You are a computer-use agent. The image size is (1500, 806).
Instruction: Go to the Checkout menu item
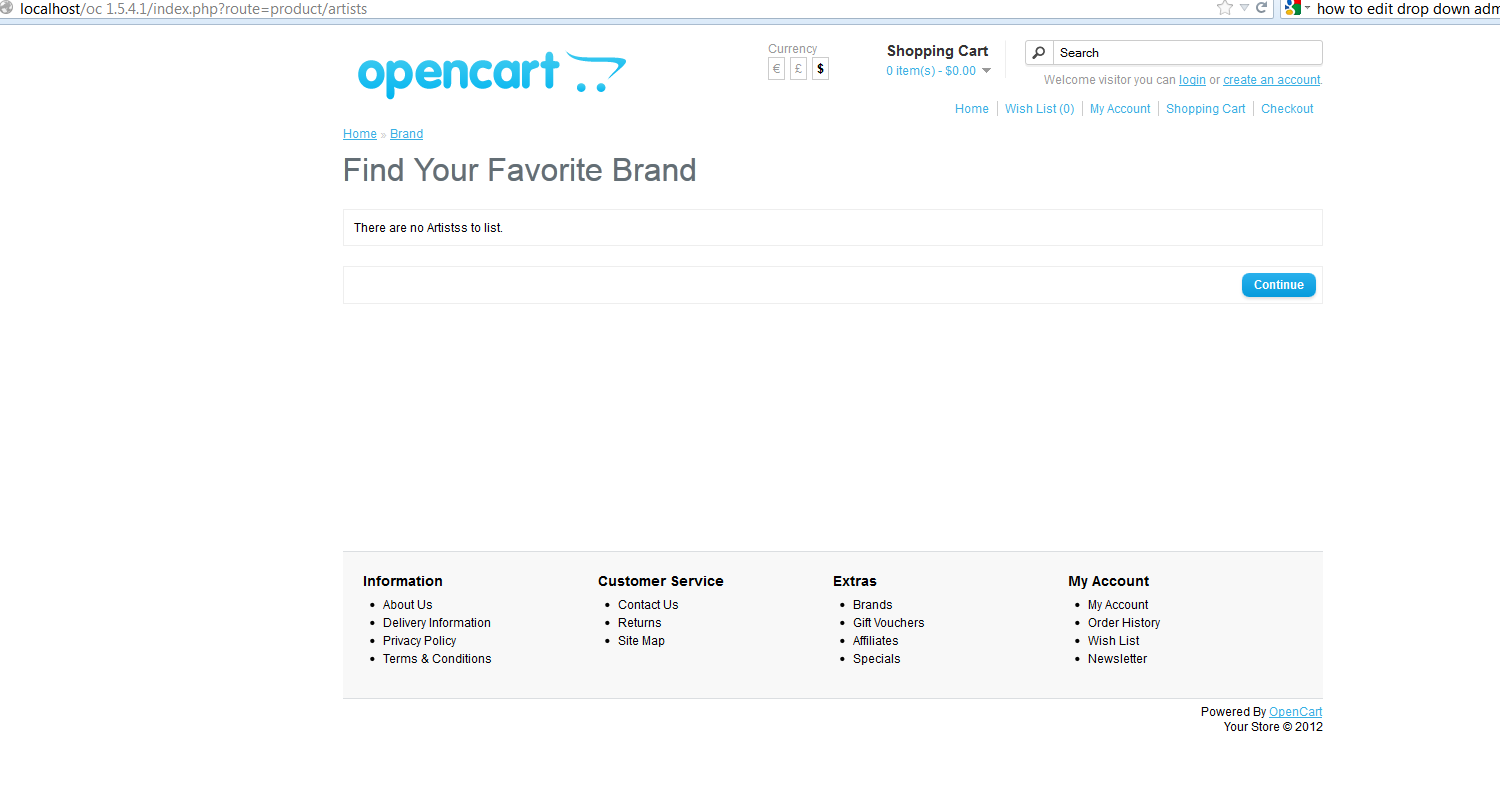click(x=1287, y=109)
